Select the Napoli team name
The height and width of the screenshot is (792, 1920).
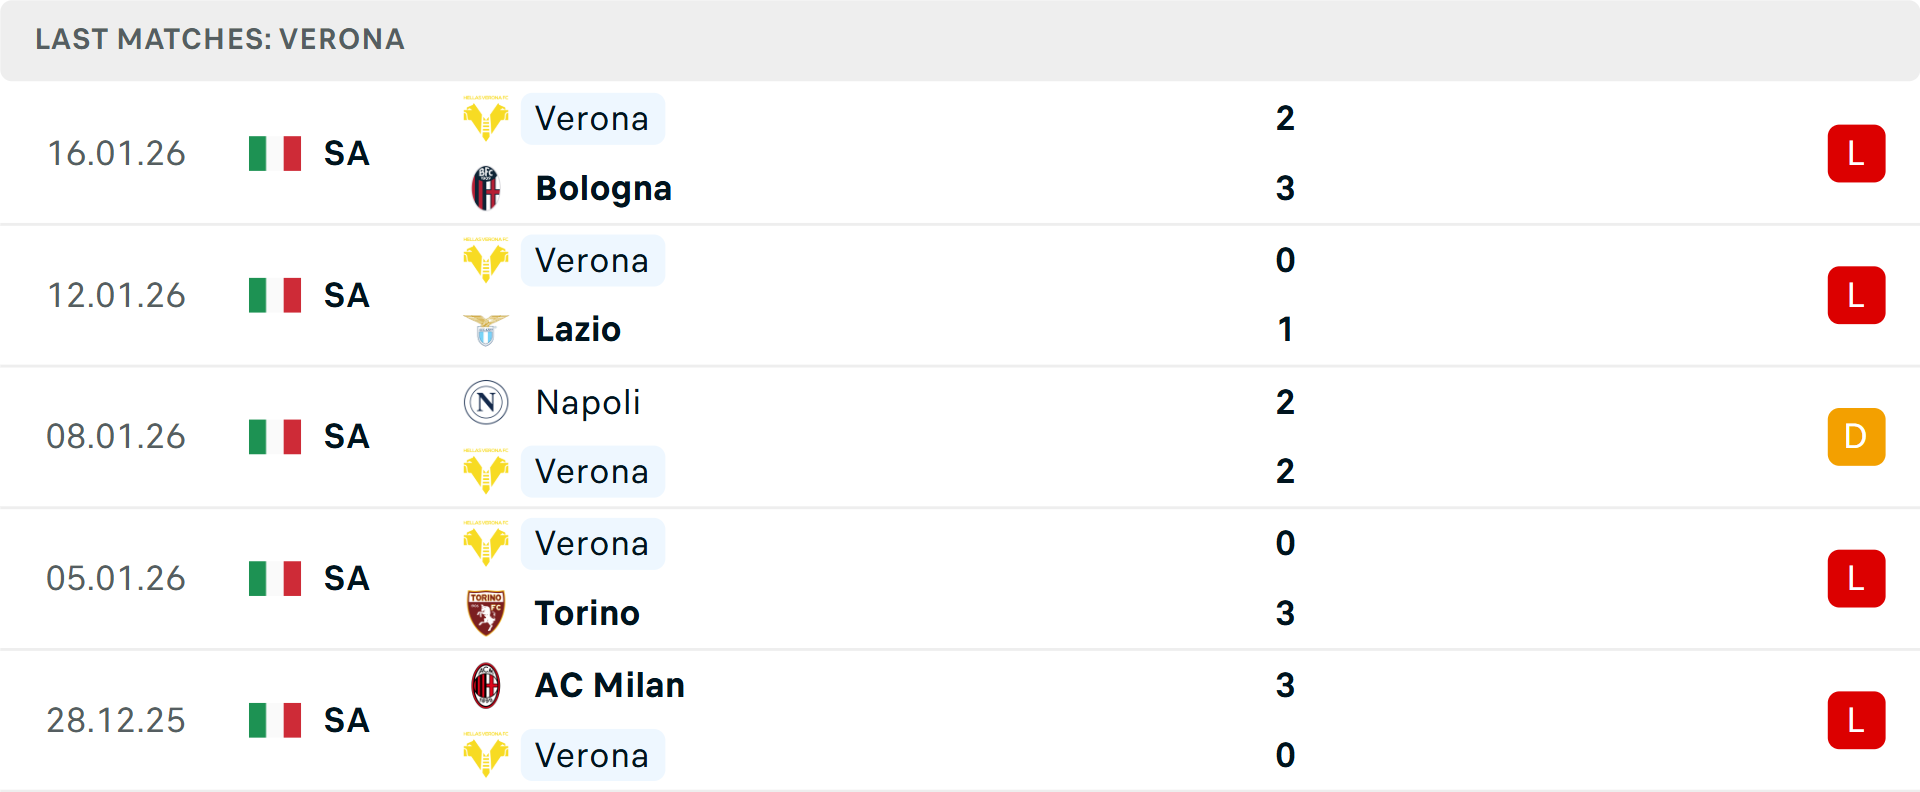[588, 403]
